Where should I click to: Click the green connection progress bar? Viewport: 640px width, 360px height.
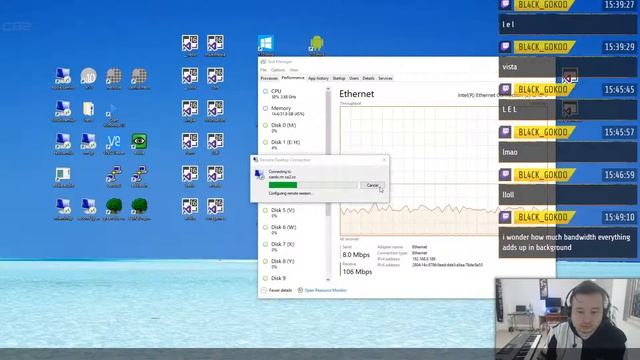[x=313, y=185]
